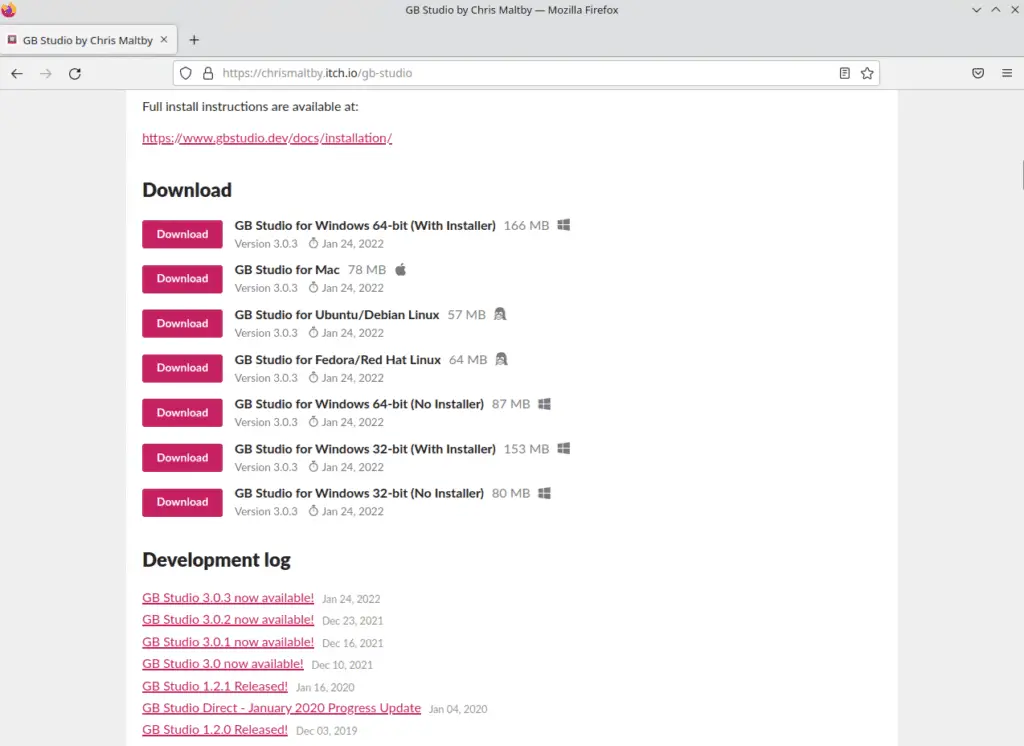
Task: Download Windows 64-bit No Installer version
Action: tap(182, 413)
